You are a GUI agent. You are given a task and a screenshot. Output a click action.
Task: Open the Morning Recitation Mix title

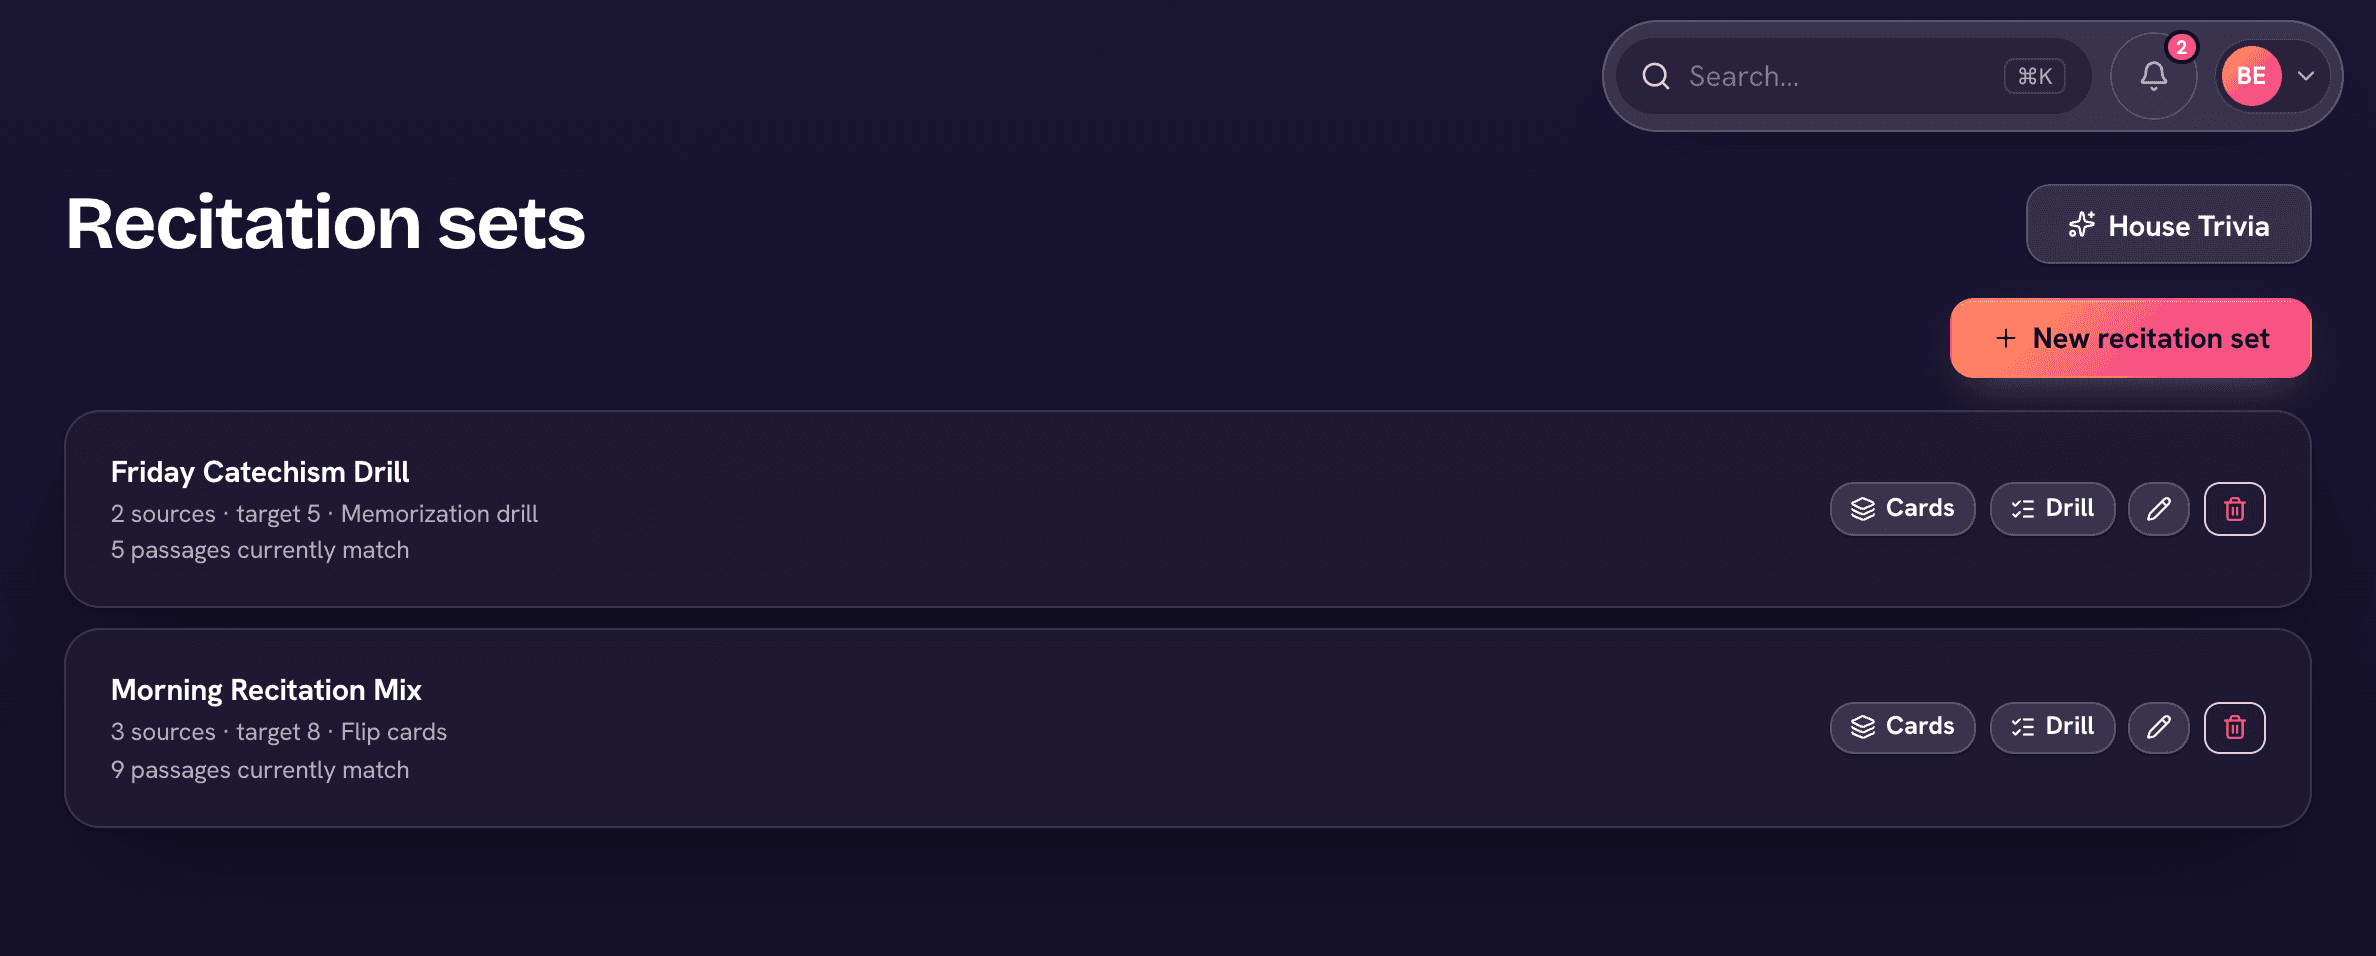click(266, 690)
